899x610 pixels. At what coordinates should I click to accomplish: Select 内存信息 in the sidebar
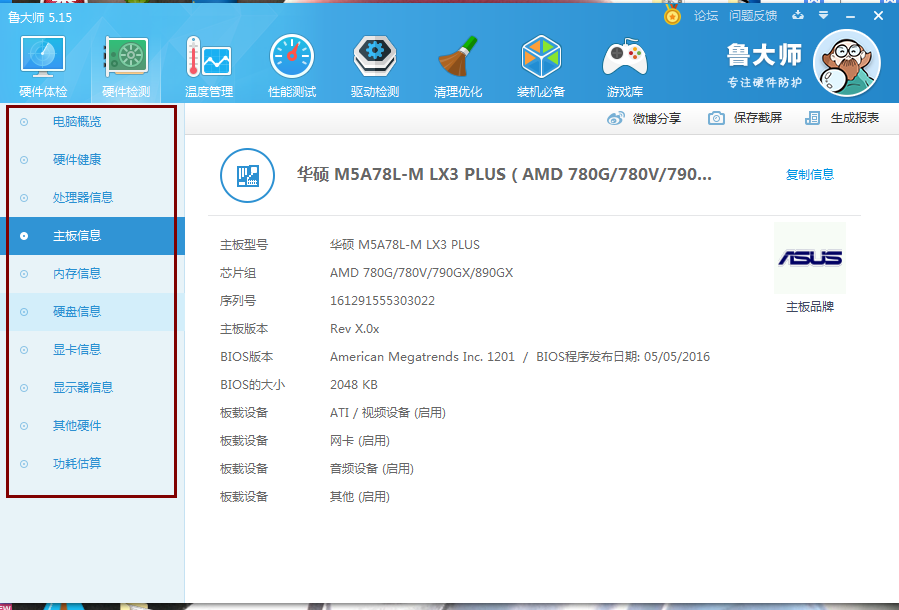(x=92, y=273)
